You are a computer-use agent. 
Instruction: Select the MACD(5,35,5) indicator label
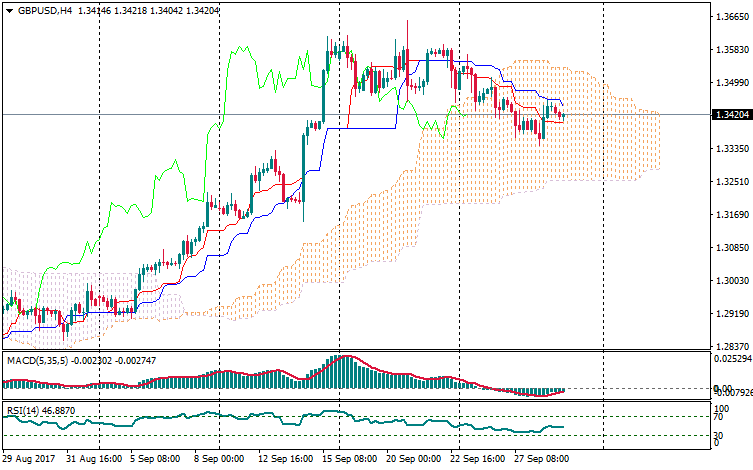pyautogui.click(x=39, y=359)
